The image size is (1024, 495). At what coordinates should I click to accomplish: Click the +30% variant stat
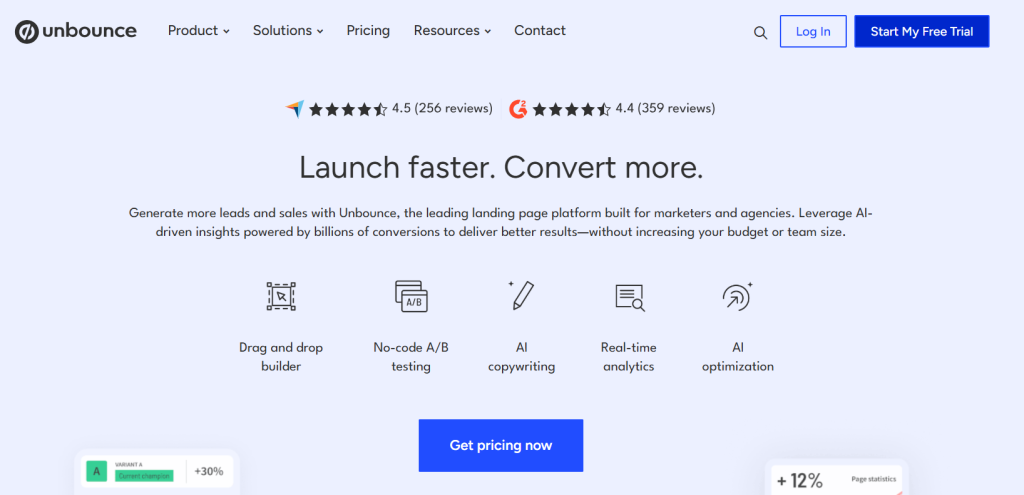(208, 471)
